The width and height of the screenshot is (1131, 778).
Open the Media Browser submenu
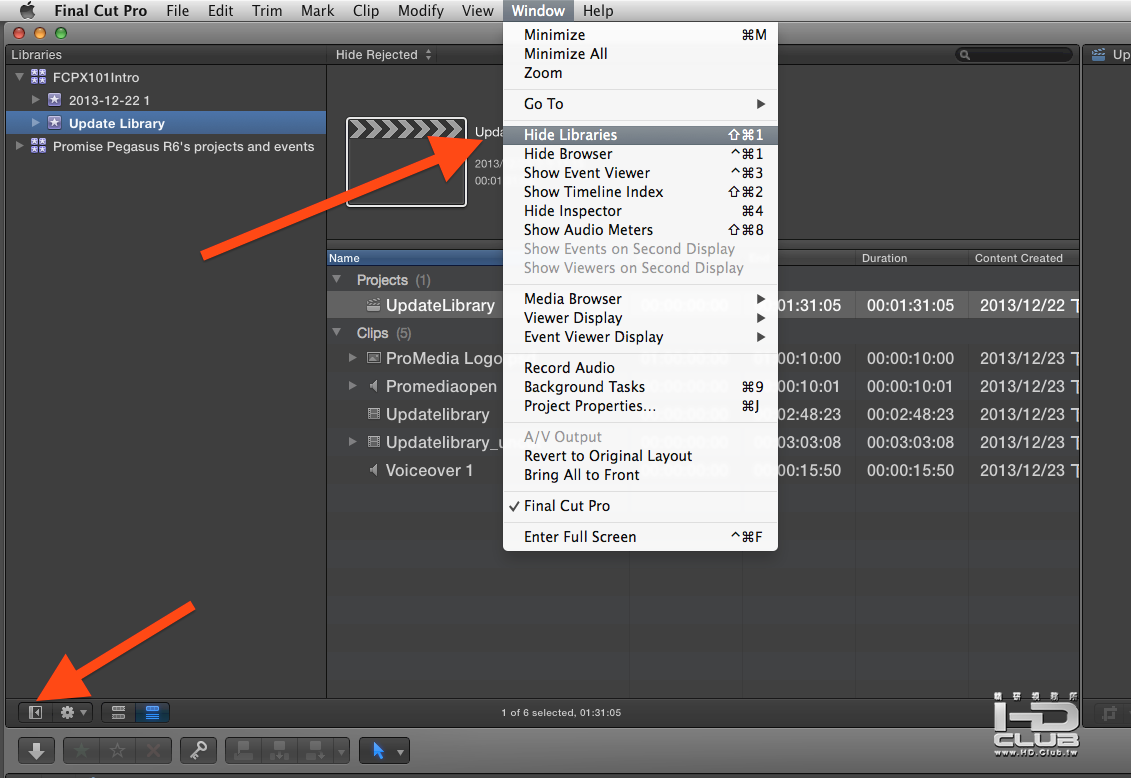(640, 299)
